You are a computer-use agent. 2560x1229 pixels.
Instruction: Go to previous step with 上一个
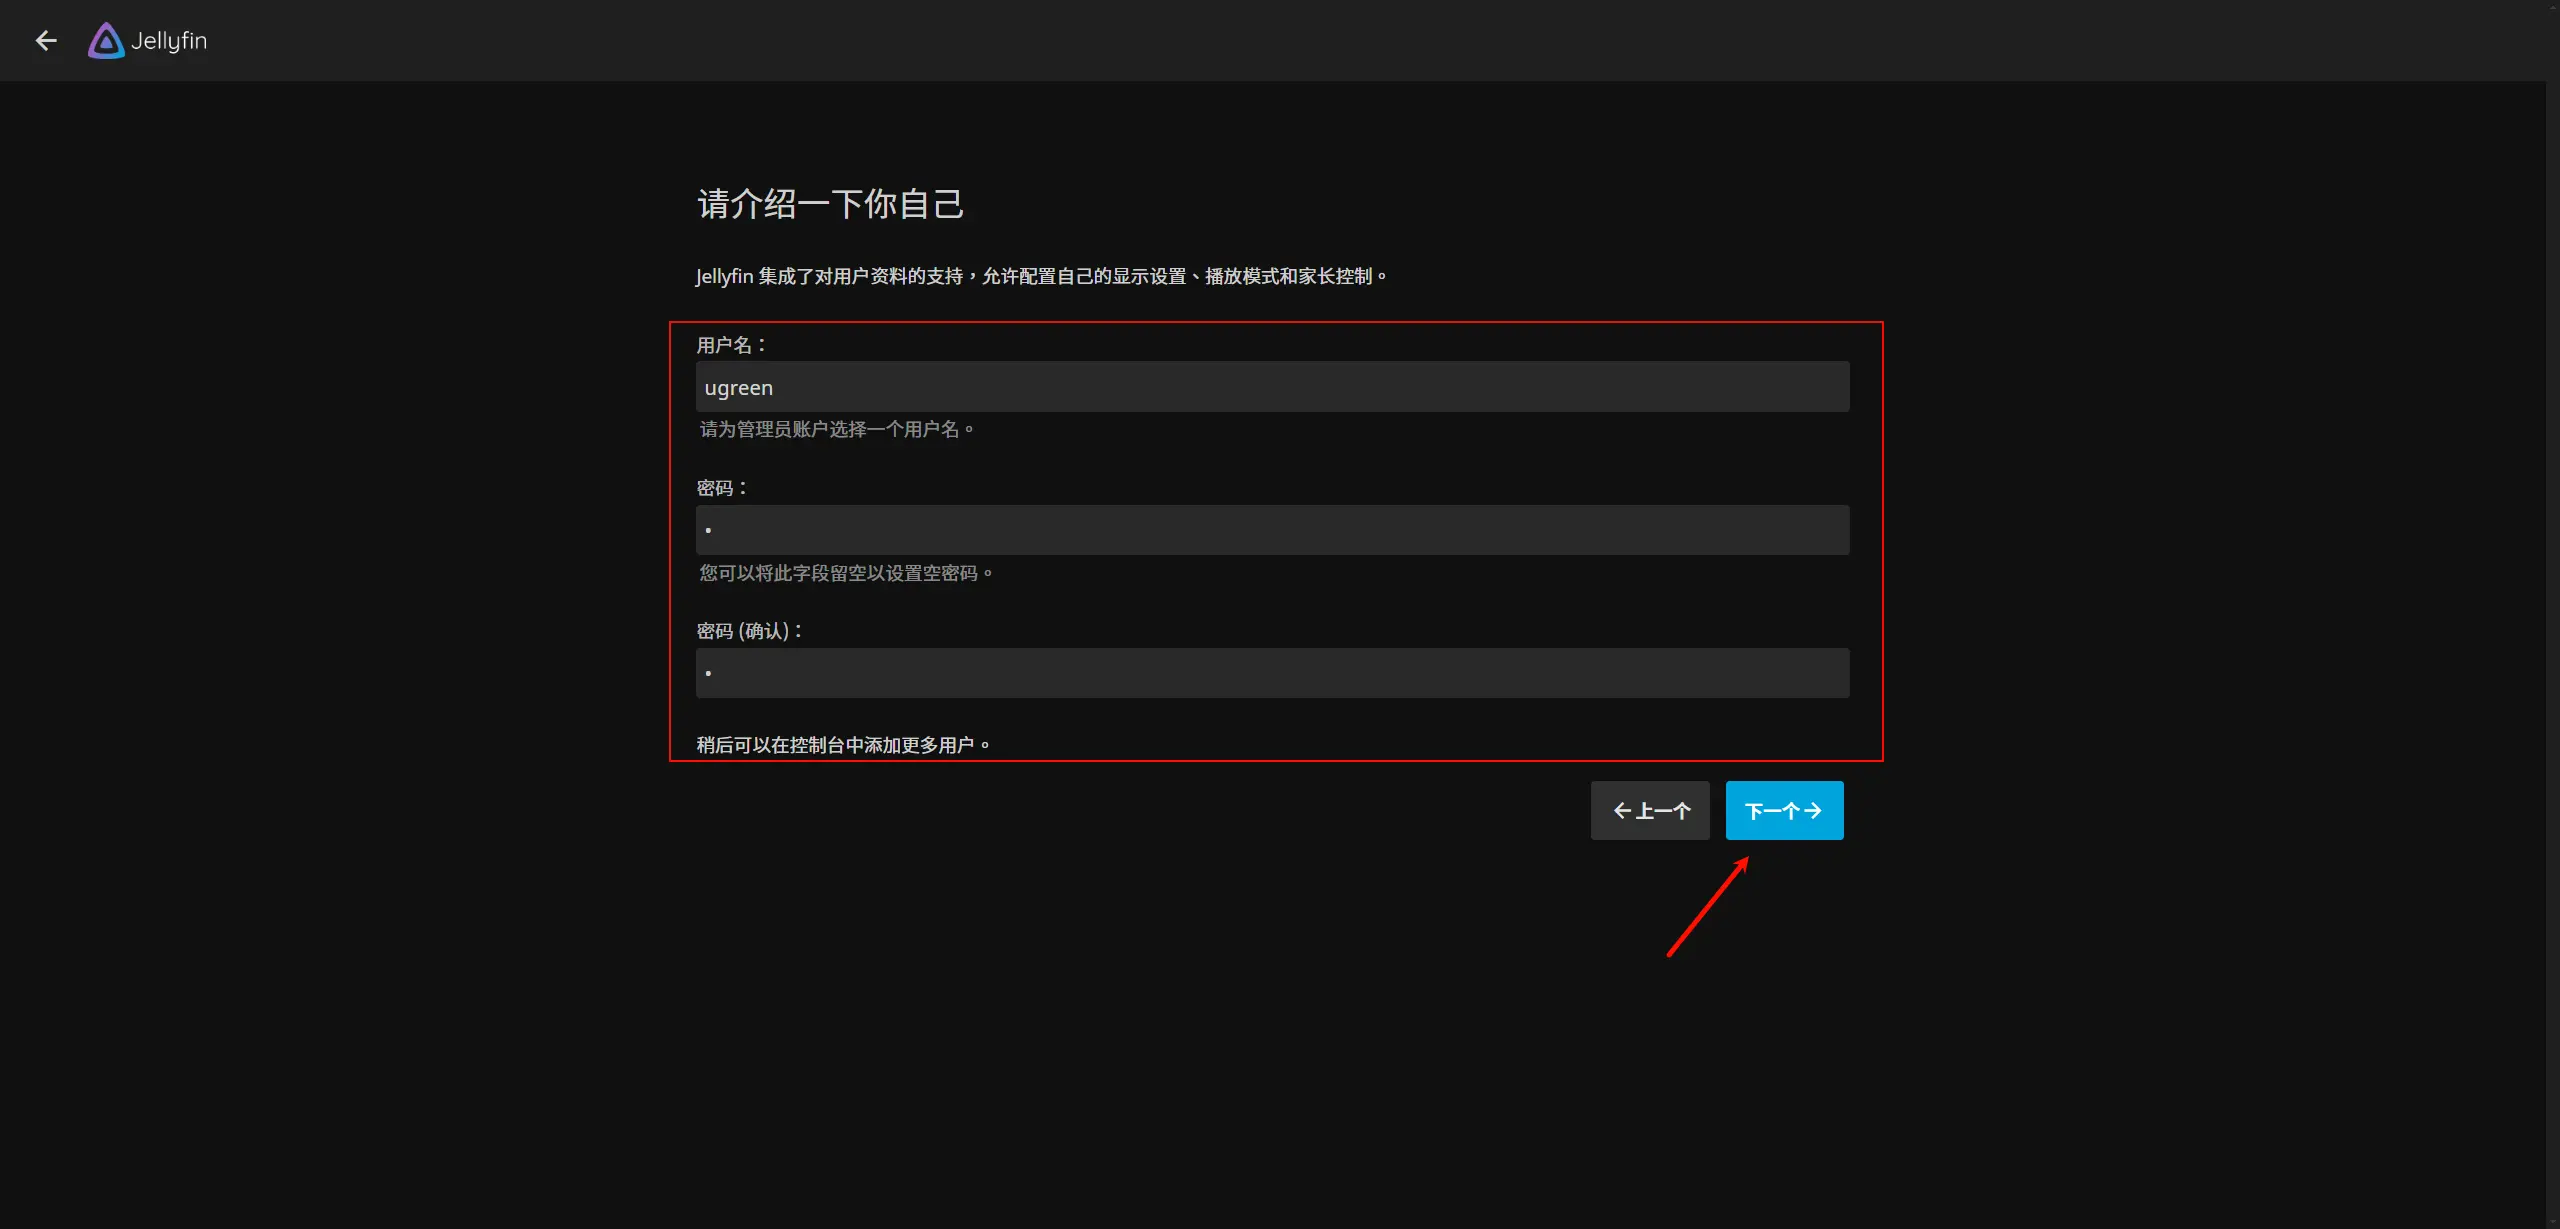point(1650,811)
